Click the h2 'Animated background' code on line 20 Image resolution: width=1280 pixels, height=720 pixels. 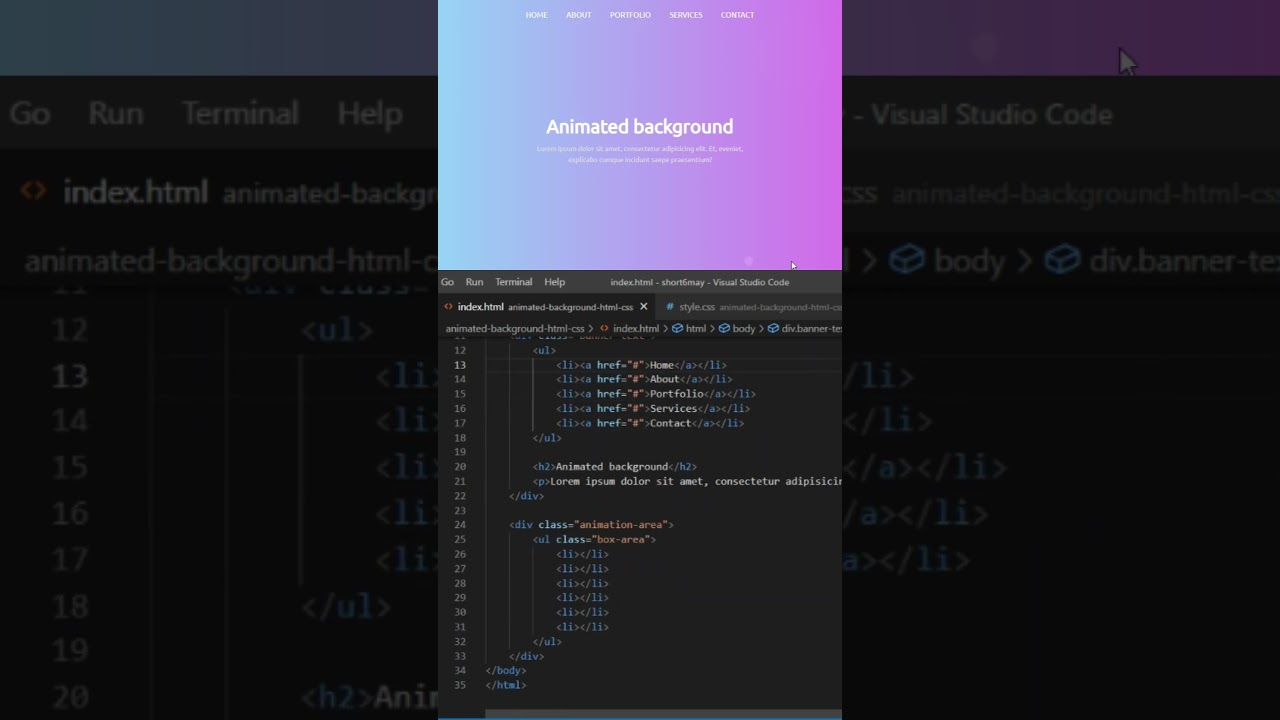click(x=615, y=467)
